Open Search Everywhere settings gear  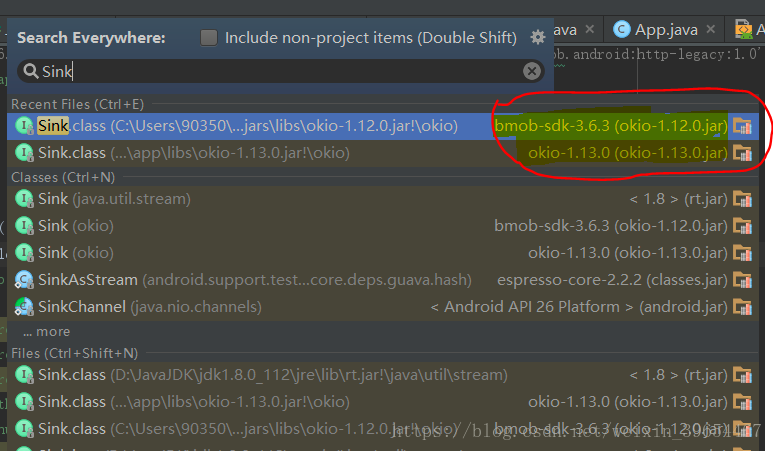click(x=537, y=37)
